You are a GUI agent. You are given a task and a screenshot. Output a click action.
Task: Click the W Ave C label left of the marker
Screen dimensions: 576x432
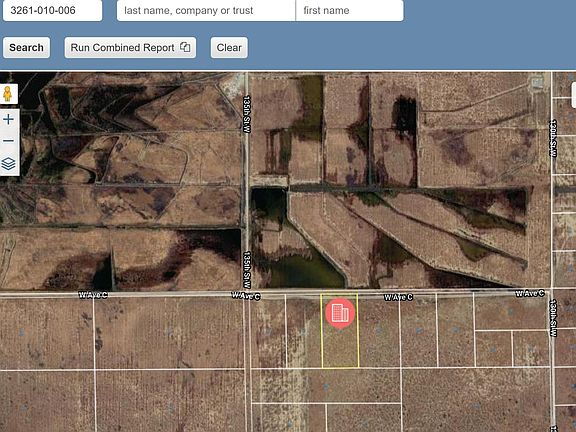tap(246, 296)
